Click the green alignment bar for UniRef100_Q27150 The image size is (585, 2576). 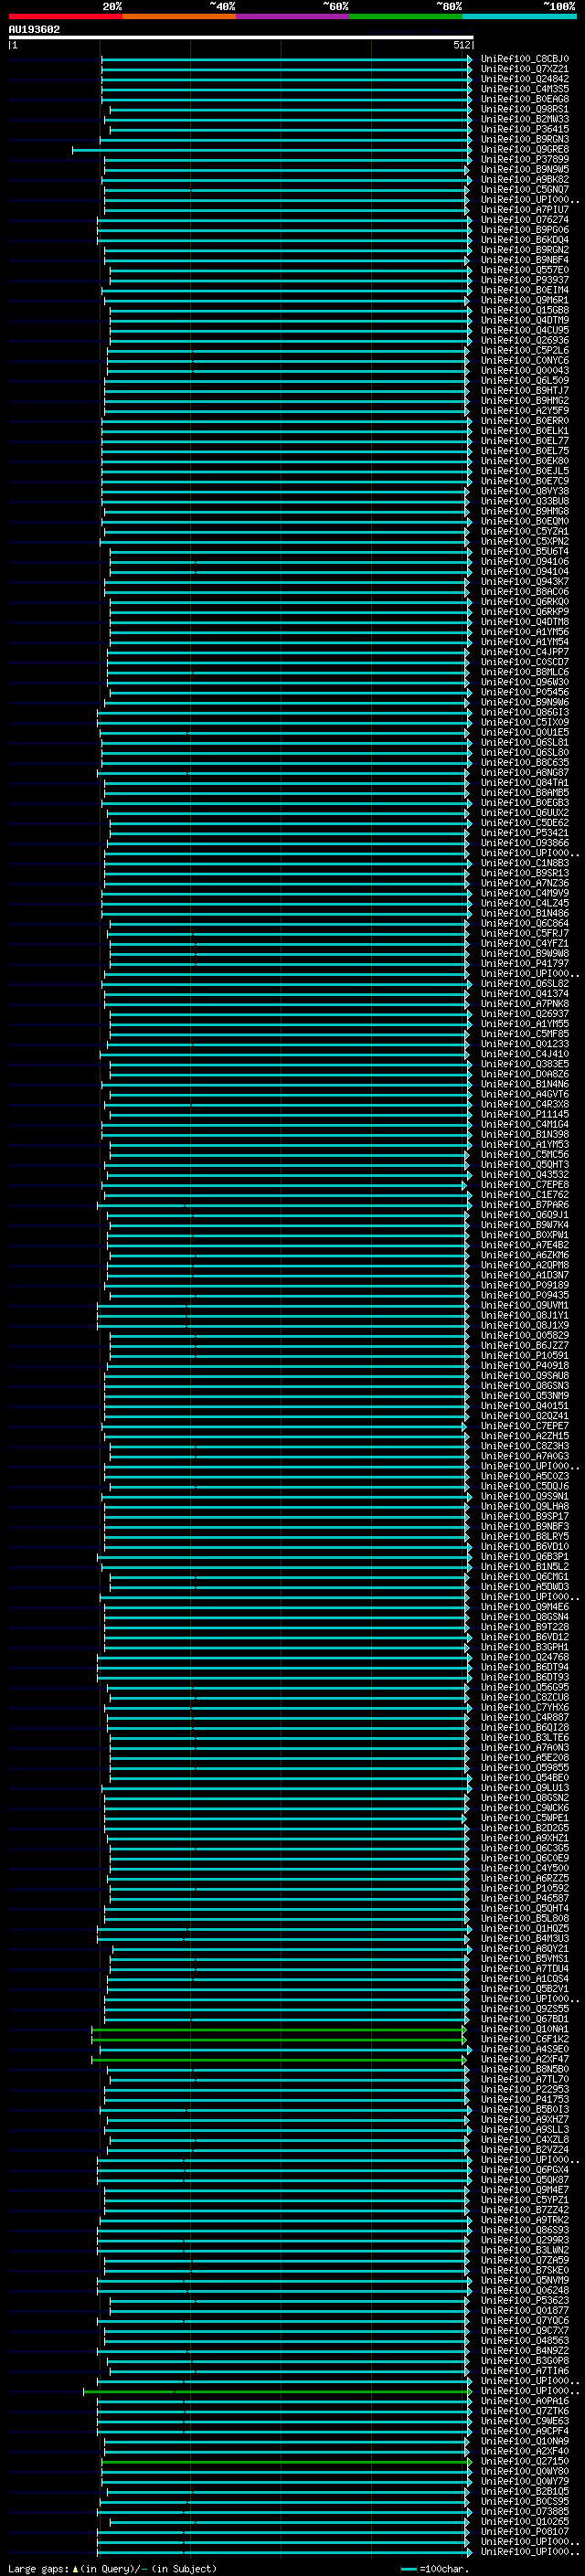pos(286,2461)
